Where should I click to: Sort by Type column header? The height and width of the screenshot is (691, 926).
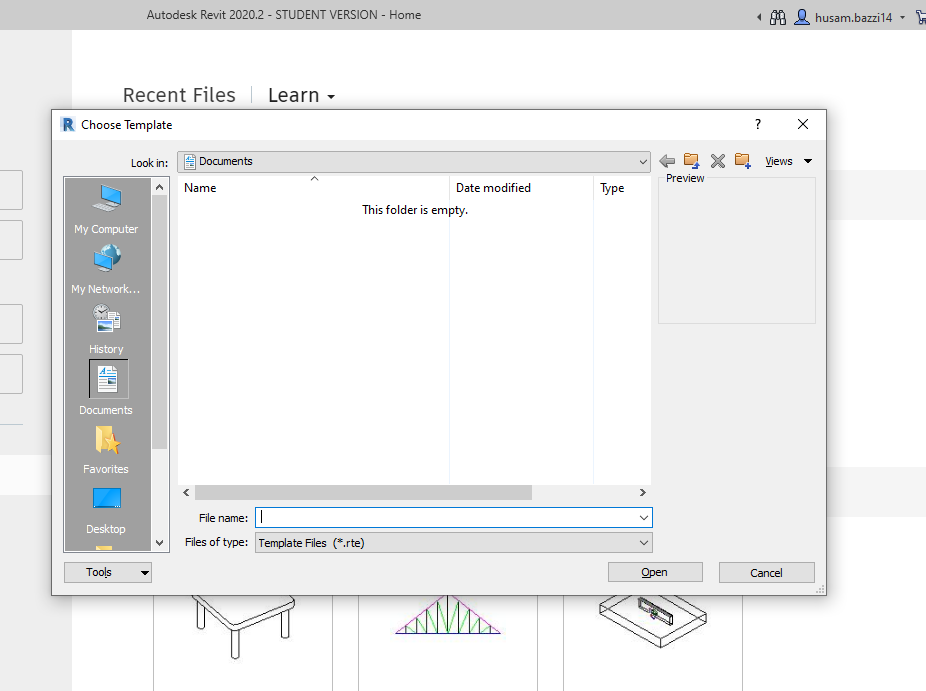pos(622,188)
